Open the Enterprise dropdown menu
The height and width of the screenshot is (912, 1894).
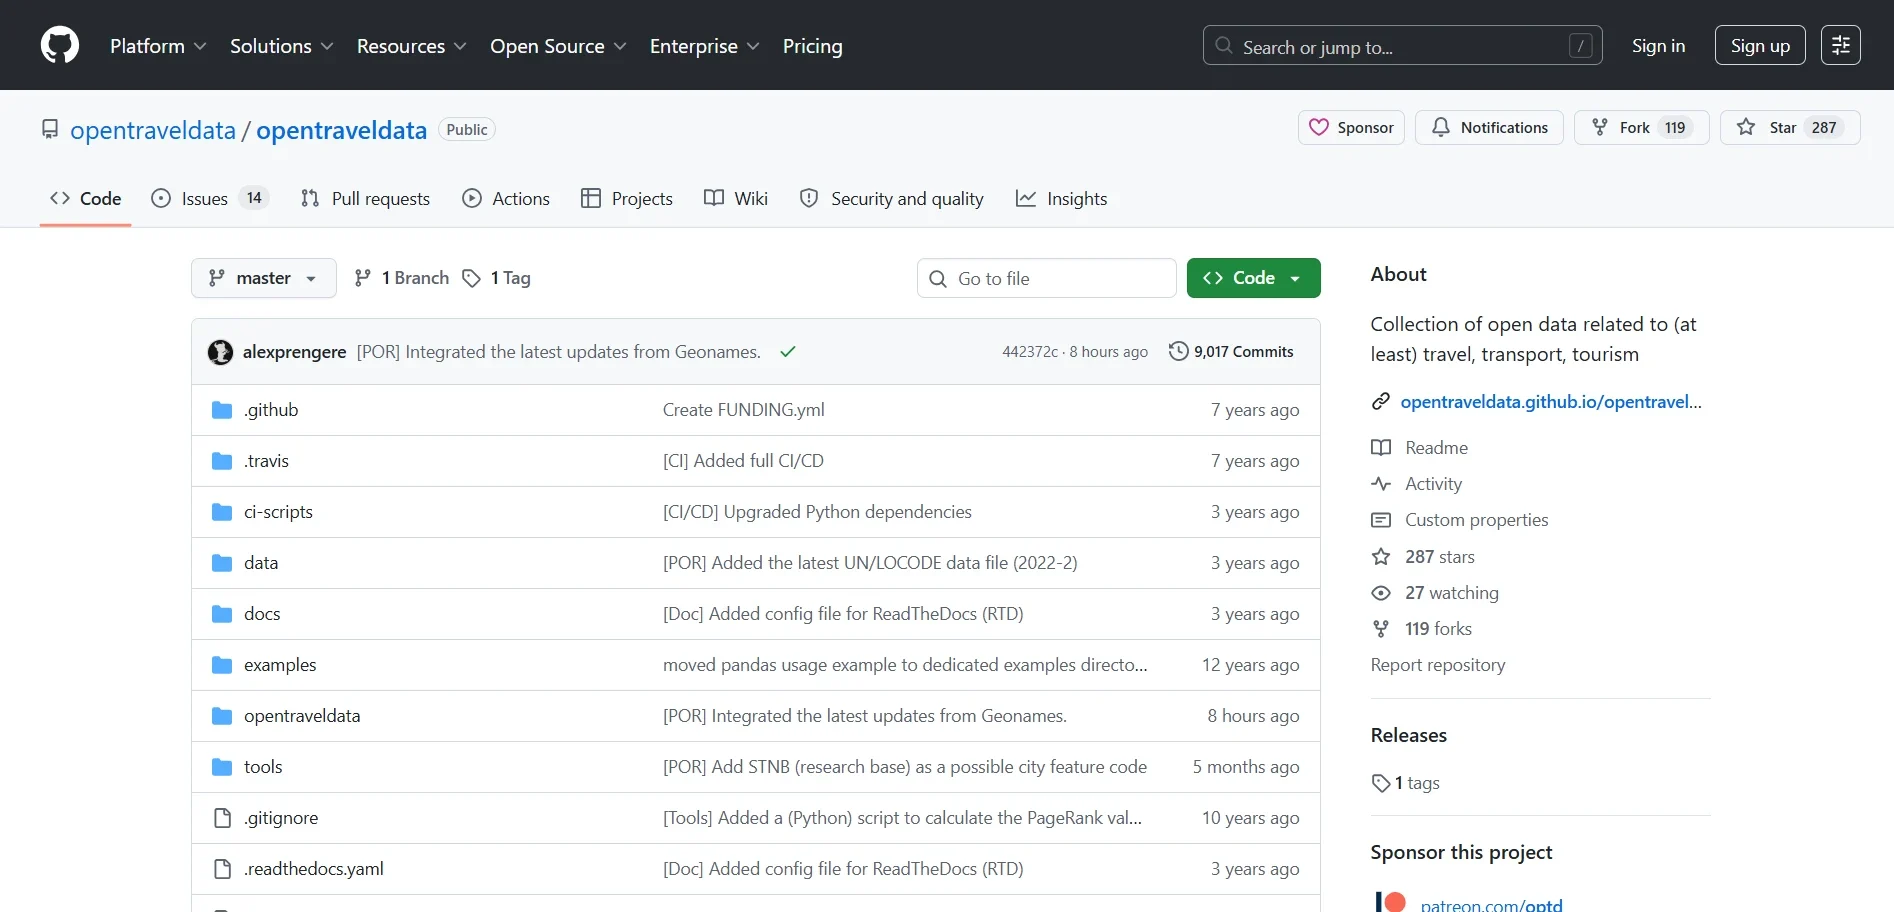coord(704,46)
